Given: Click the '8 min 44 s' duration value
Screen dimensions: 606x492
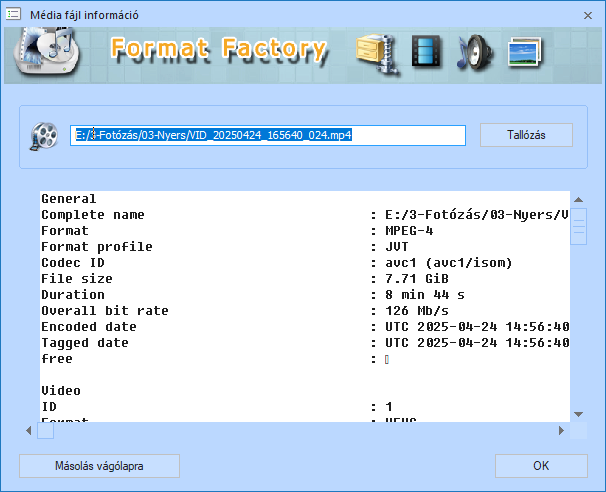Looking at the screenshot, I should point(425,295).
